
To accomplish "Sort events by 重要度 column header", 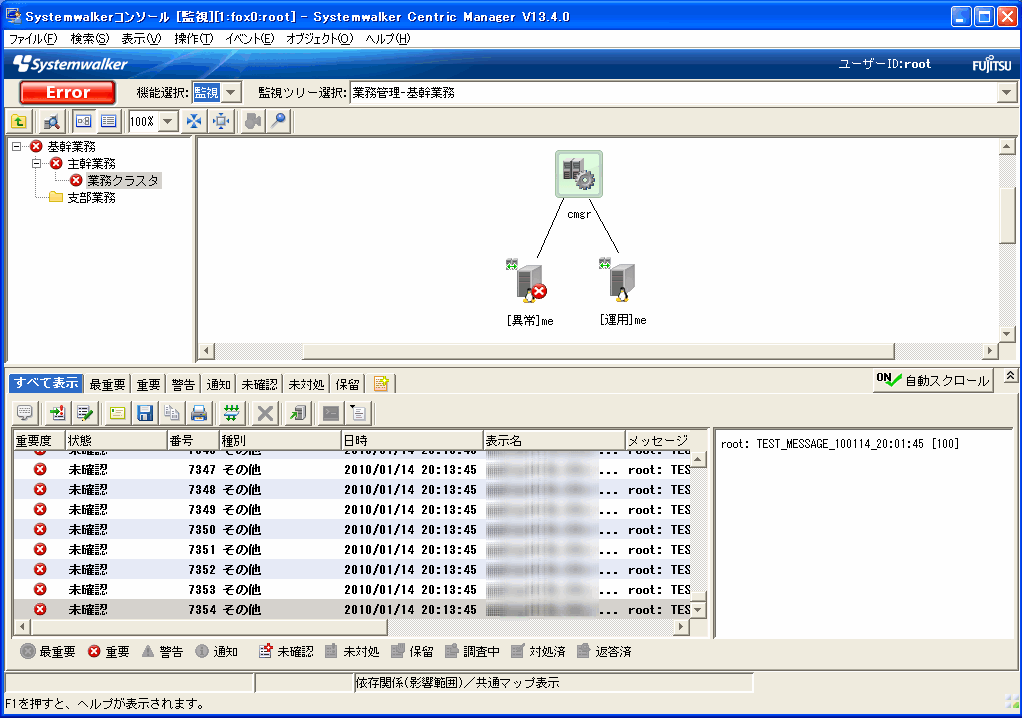I will [x=39, y=441].
